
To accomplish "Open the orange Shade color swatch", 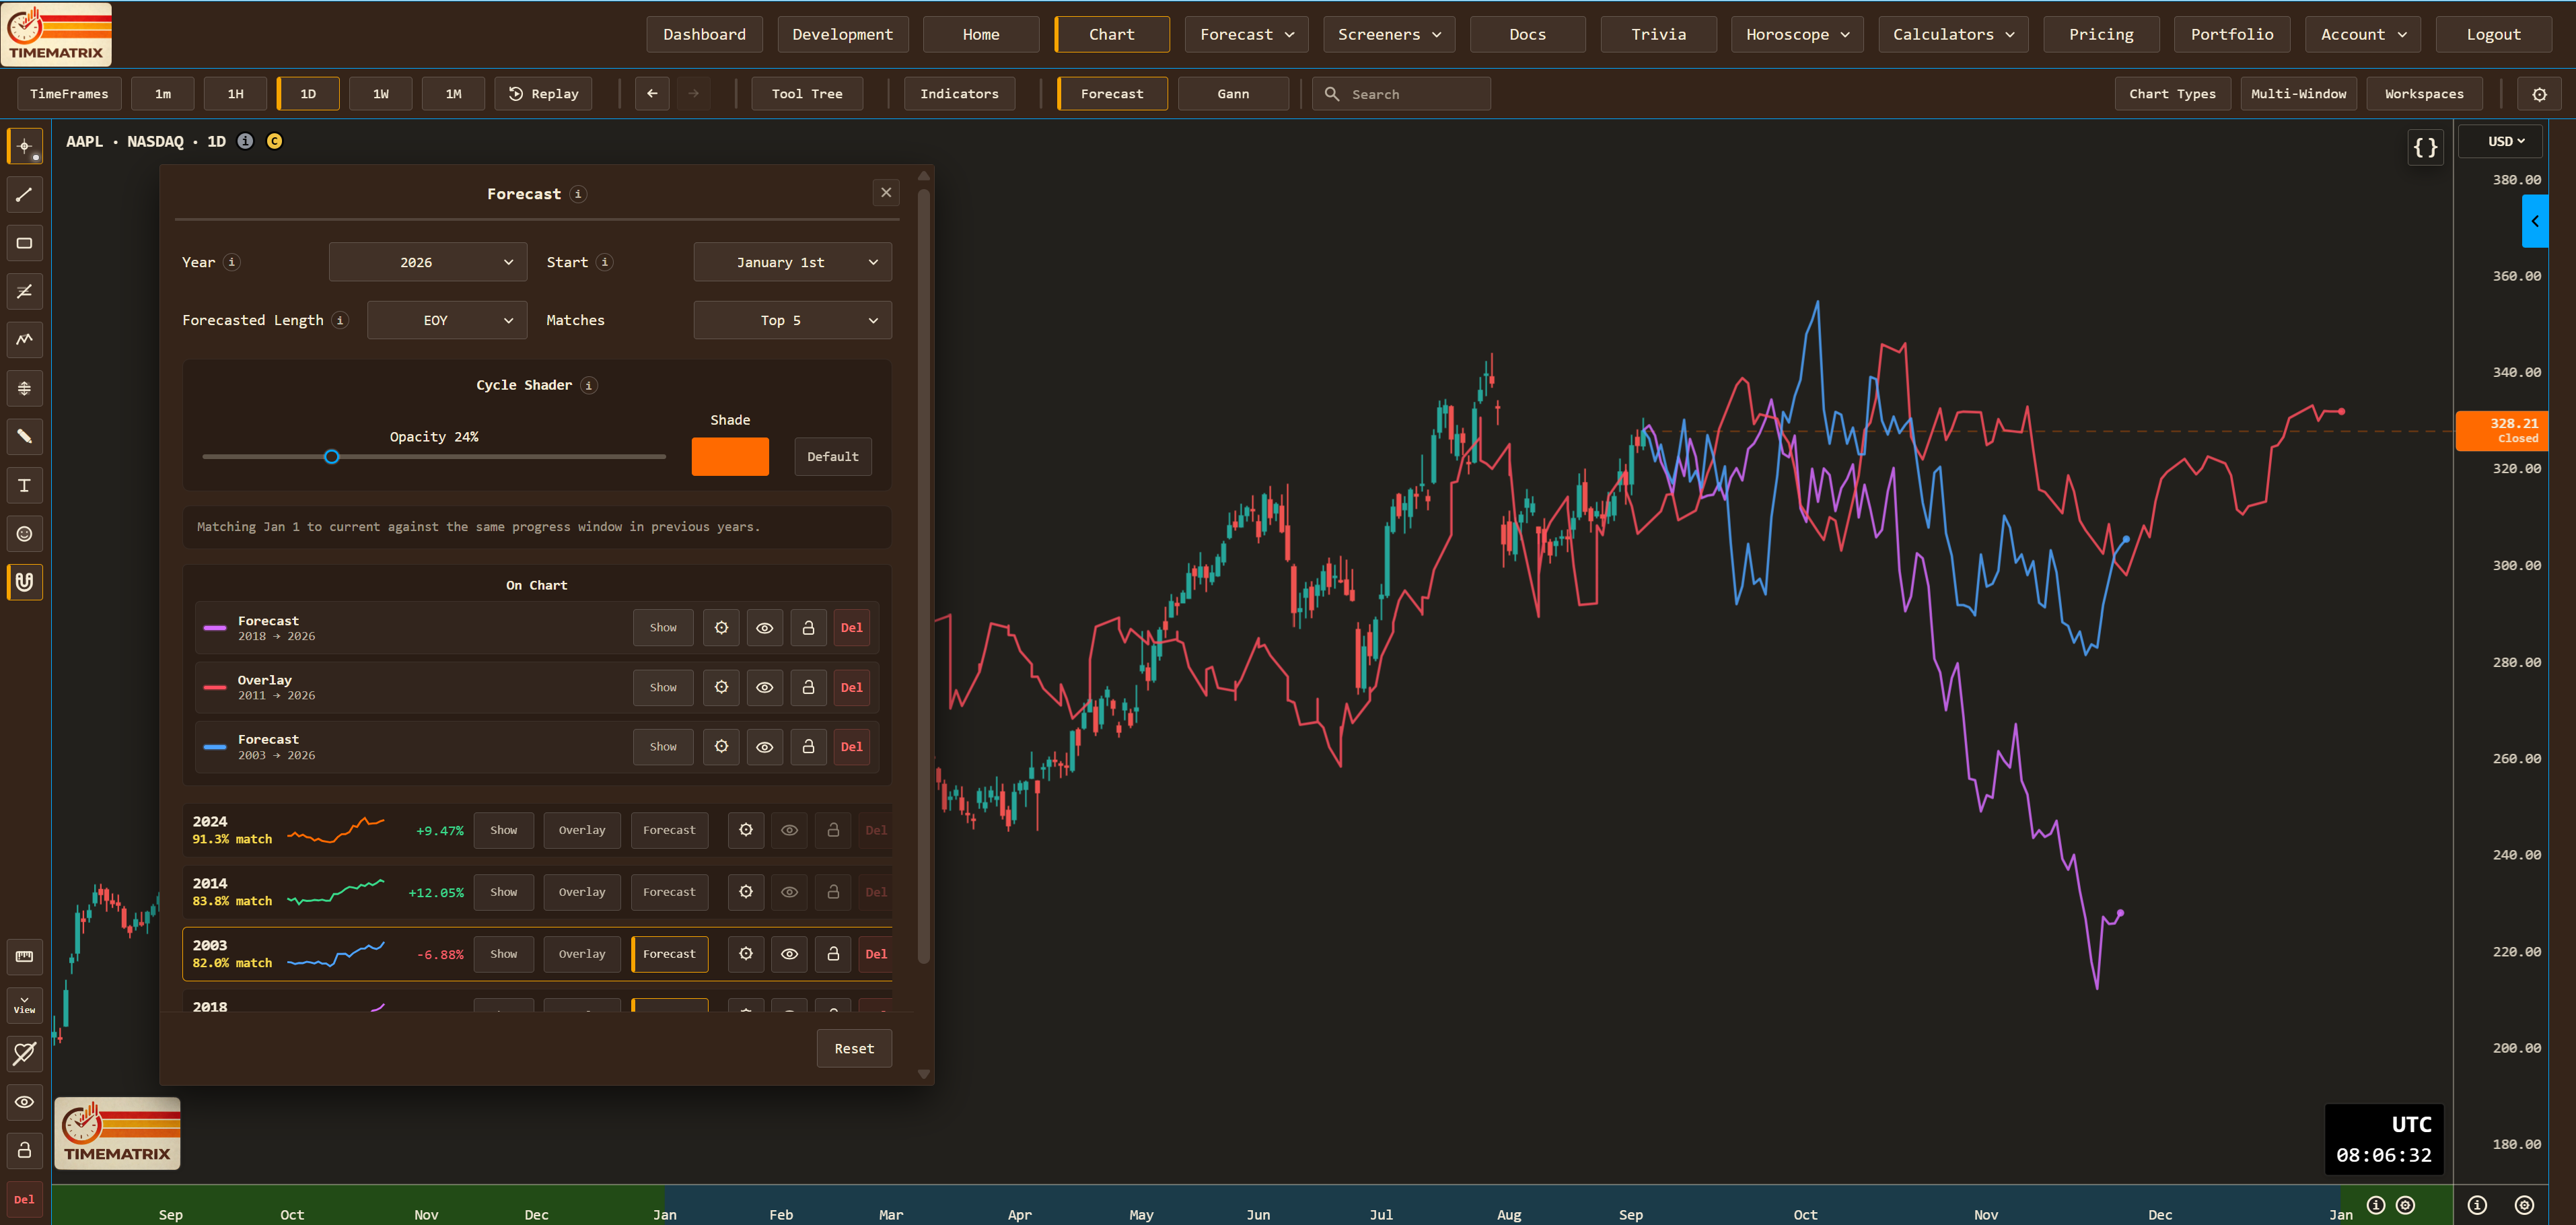I will tap(730, 457).
